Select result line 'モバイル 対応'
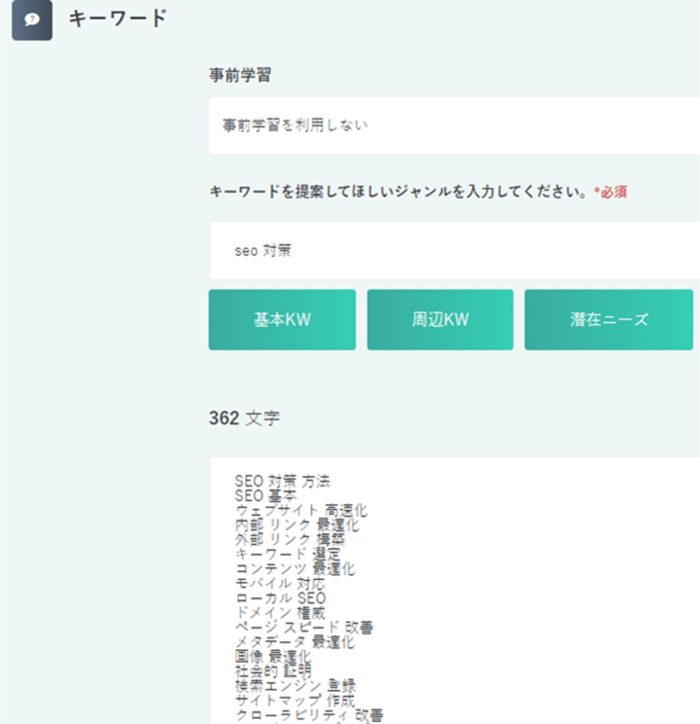This screenshot has width=700, height=724. (280, 583)
